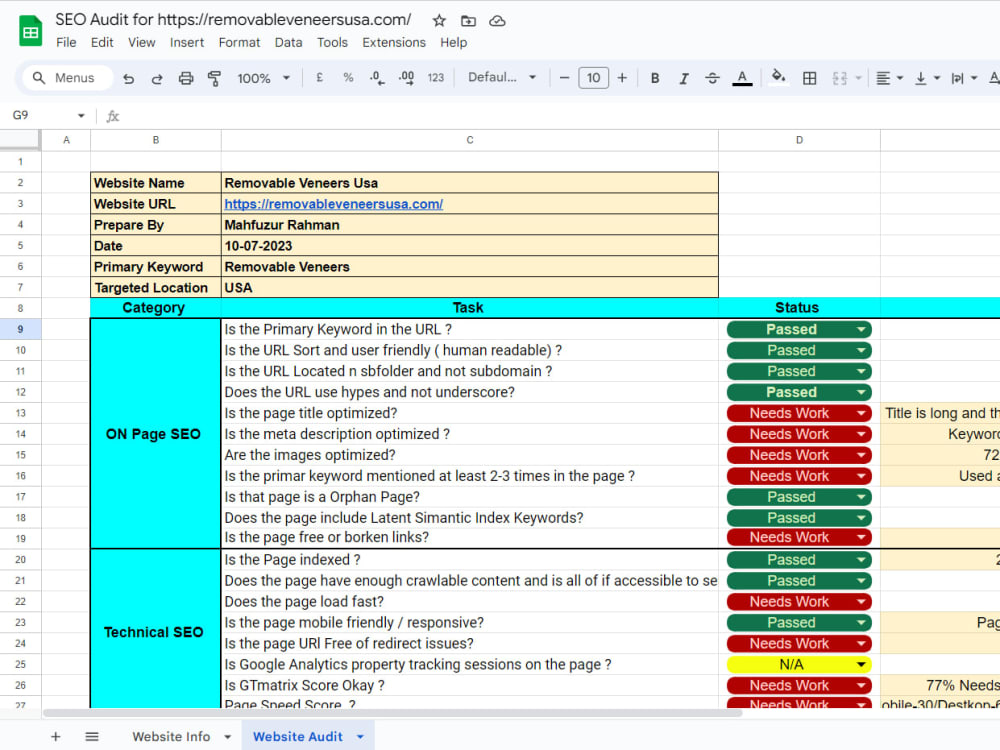Decrease decimal places
This screenshot has height=750, width=1000.
(x=377, y=78)
